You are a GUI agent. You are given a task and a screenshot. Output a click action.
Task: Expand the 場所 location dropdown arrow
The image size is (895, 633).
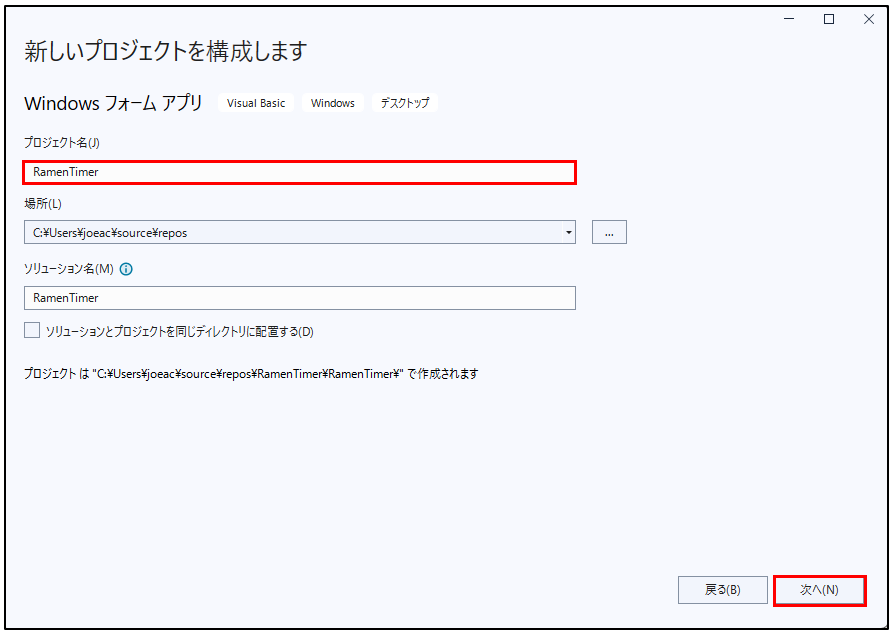click(x=568, y=232)
